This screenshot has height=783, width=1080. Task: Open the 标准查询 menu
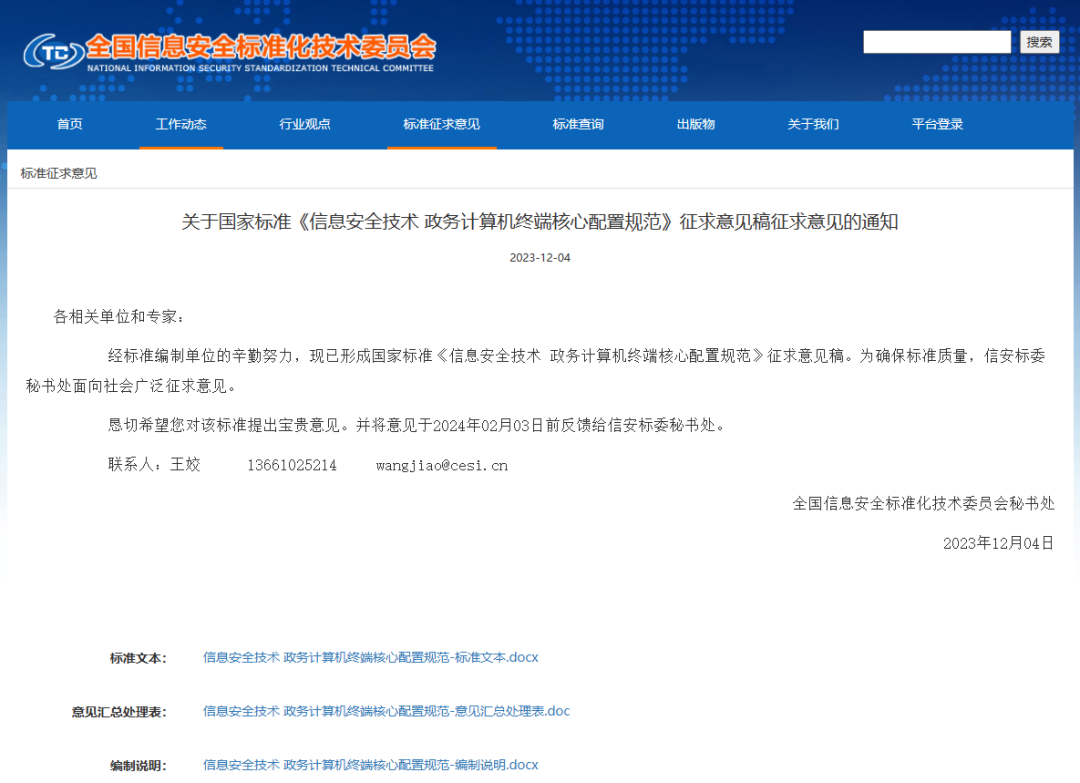pyautogui.click(x=578, y=124)
